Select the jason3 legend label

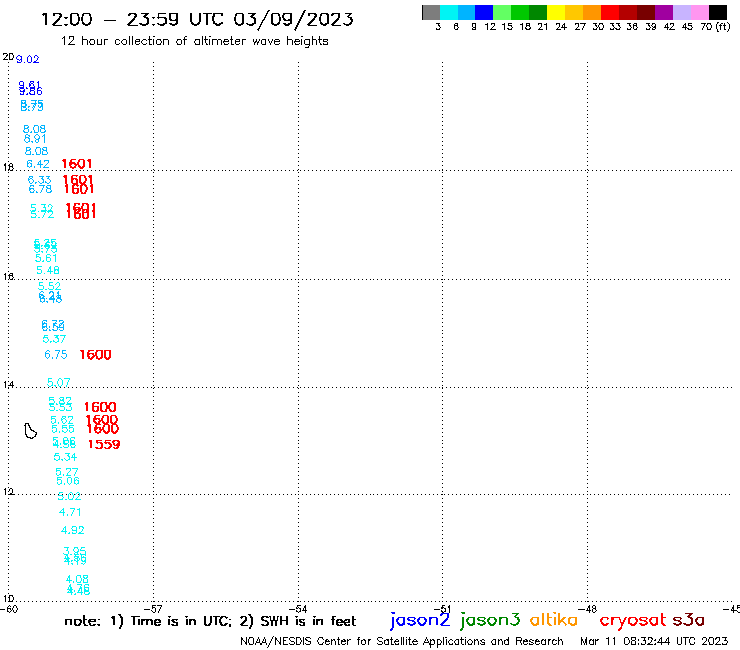[490, 620]
